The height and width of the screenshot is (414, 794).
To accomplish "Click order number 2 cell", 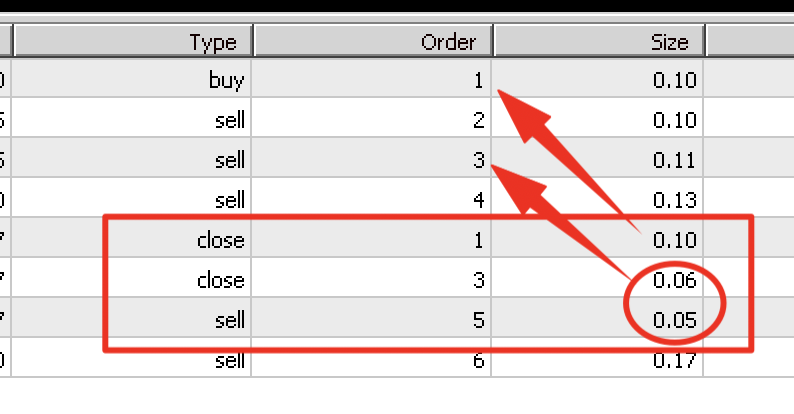I will (371, 119).
